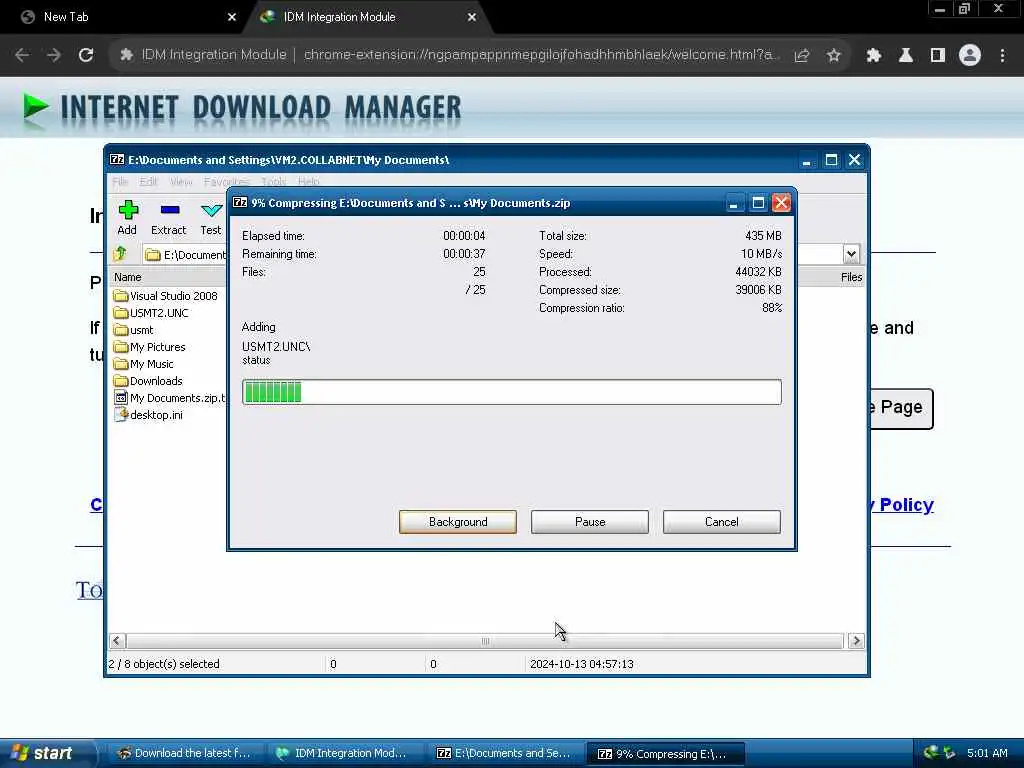Screen dimensions: 1024x768
Task: Click the Add toolbar icon in 7-Zip
Action: click(x=127, y=217)
